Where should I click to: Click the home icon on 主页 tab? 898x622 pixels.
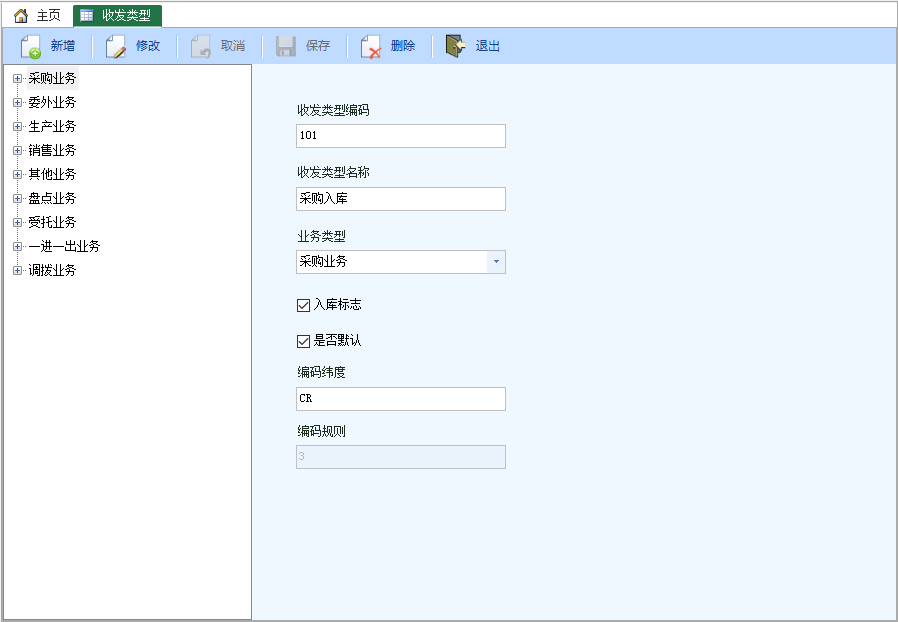coord(21,15)
